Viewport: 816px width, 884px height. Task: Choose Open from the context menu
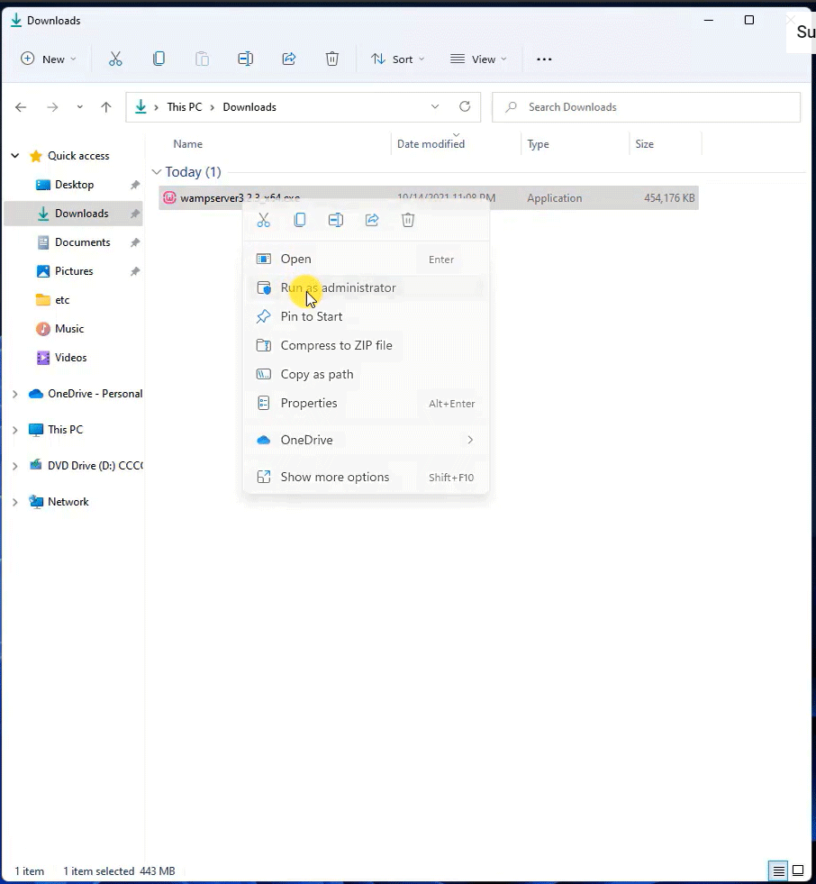[365, 259]
